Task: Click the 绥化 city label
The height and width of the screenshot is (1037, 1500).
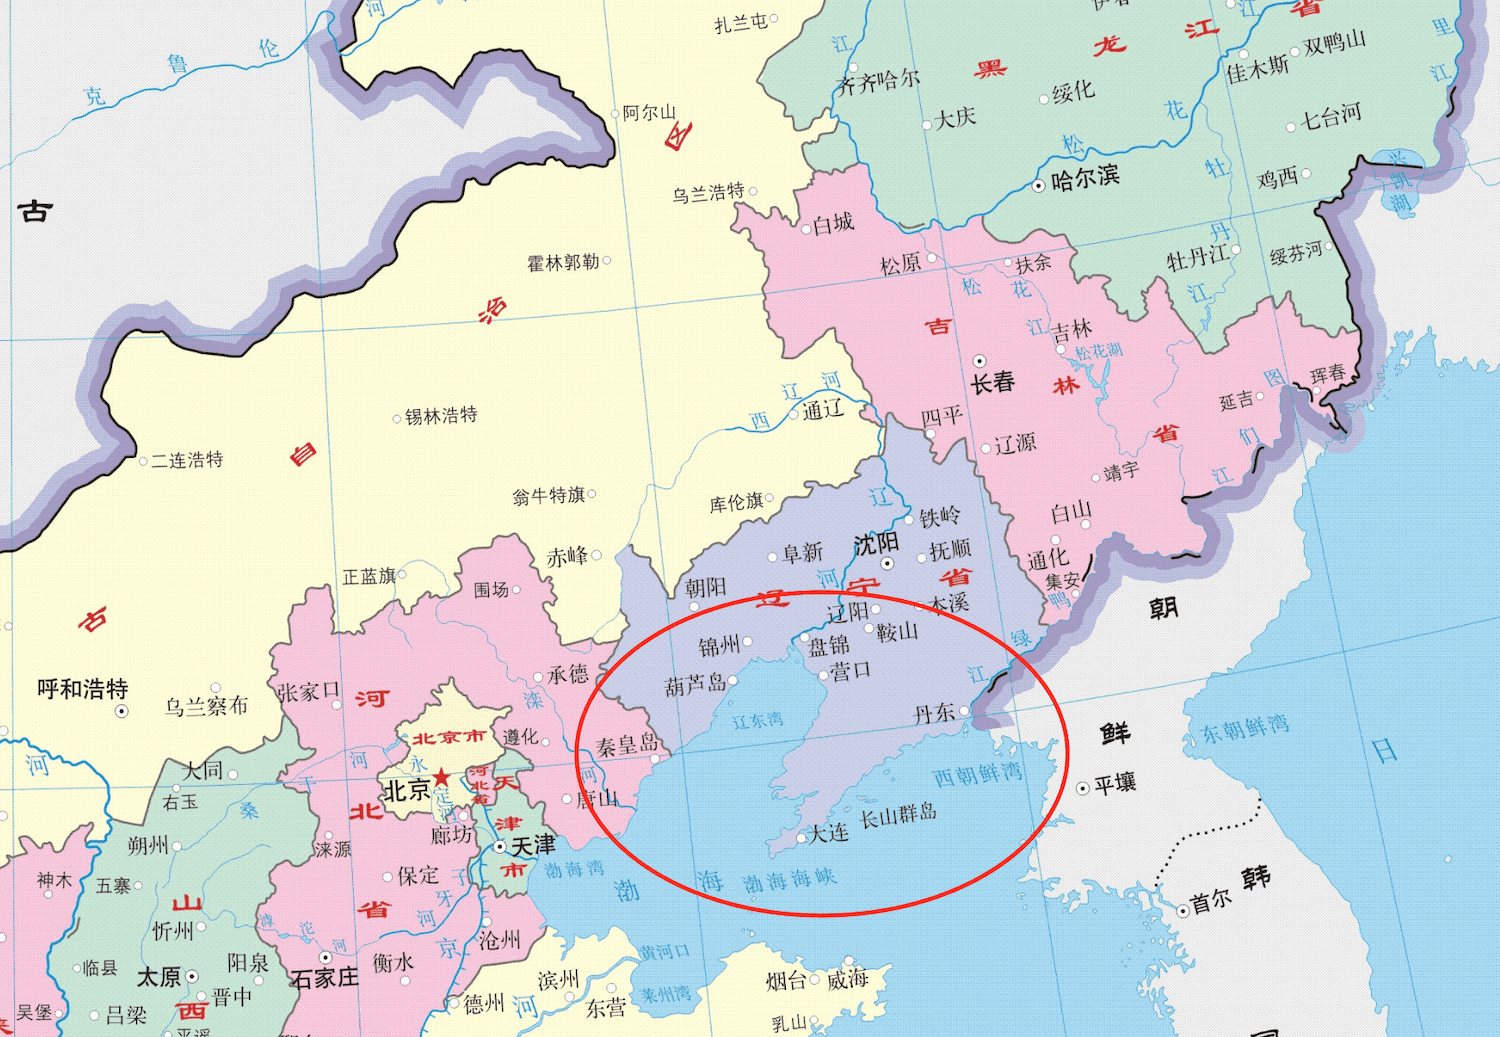Action: (x=1074, y=92)
